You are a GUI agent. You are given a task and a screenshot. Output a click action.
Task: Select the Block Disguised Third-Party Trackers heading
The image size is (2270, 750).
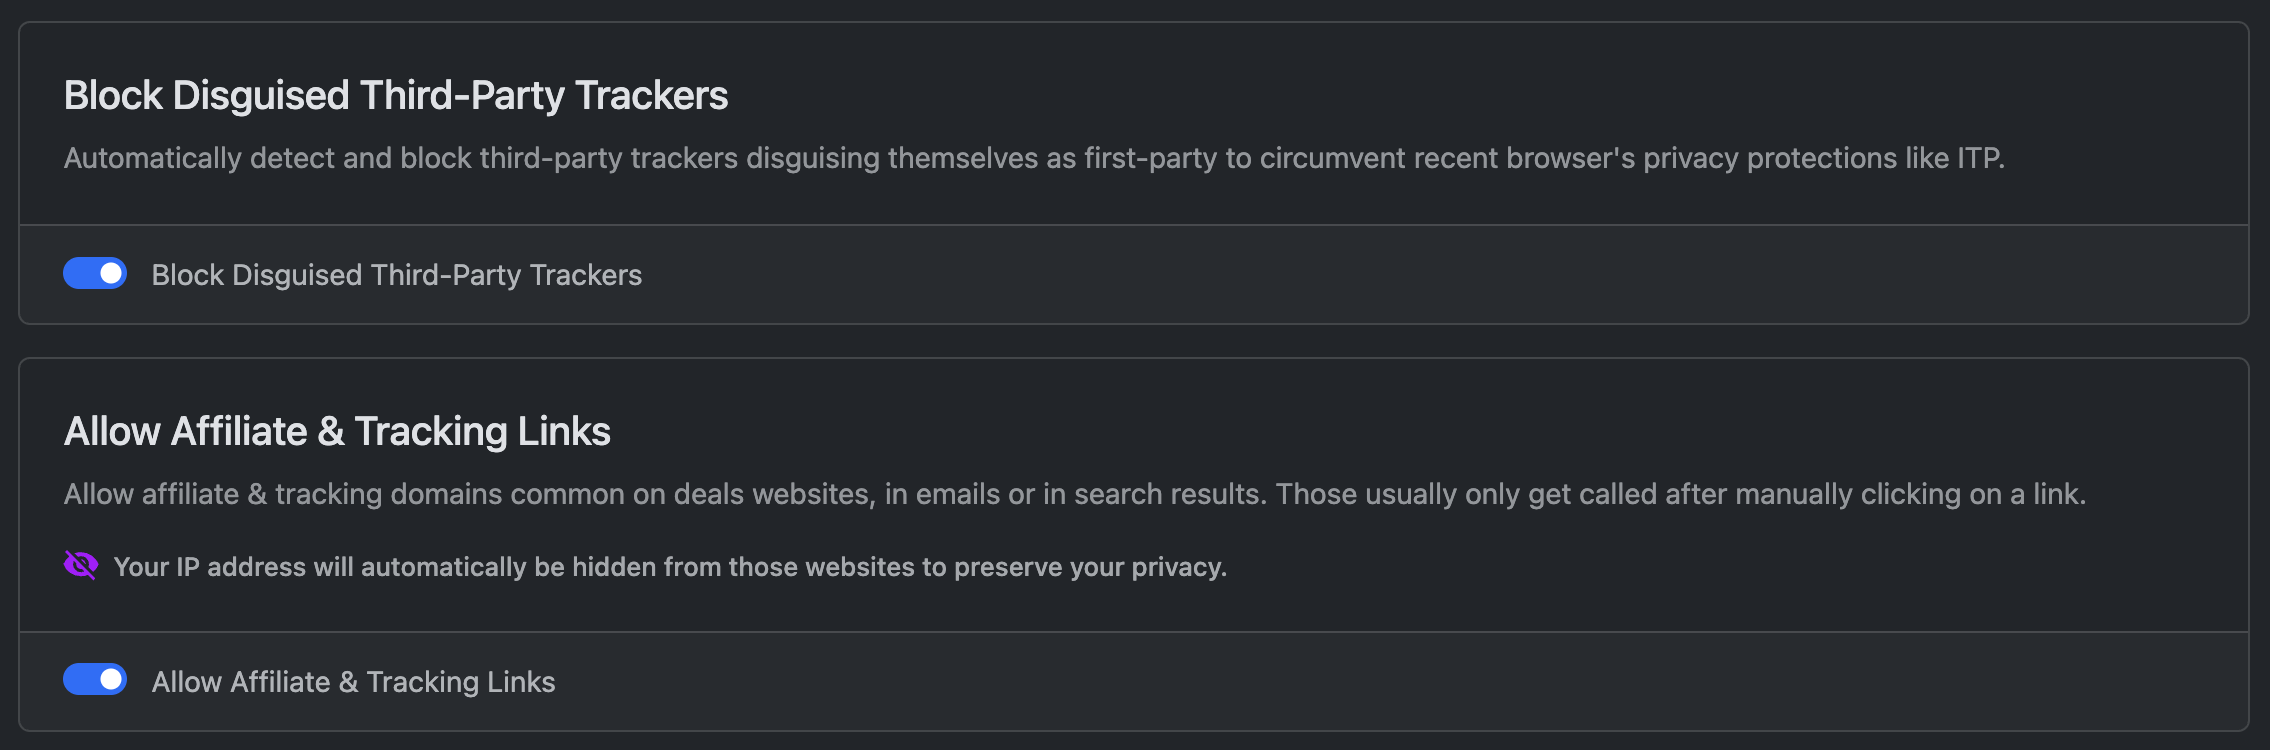pyautogui.click(x=397, y=95)
